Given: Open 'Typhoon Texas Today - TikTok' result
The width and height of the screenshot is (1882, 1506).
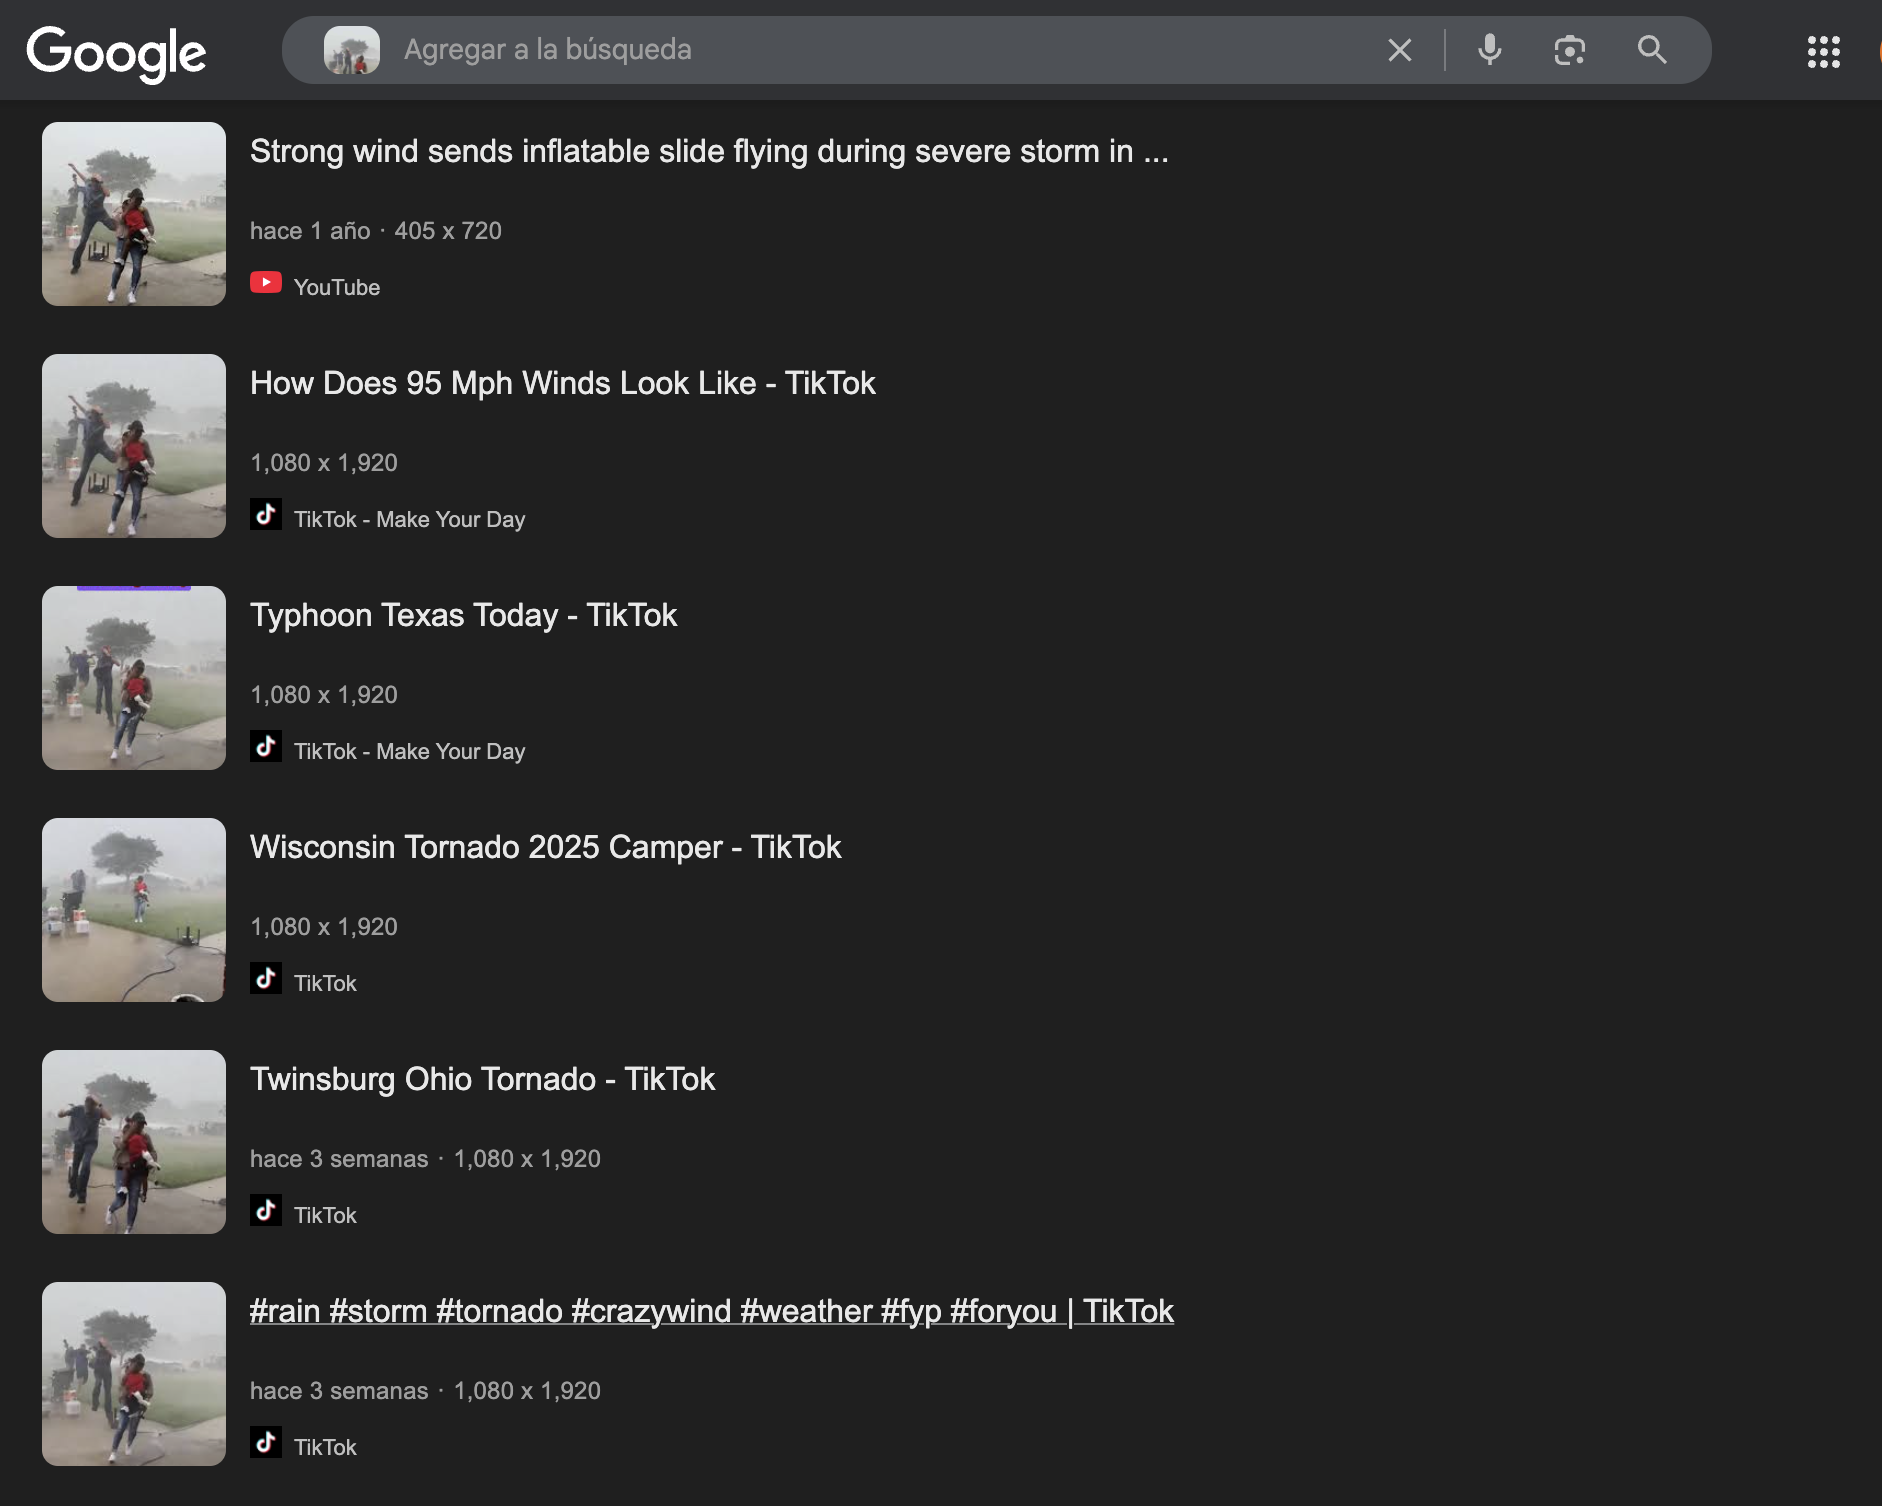Looking at the screenshot, I should [x=464, y=615].
